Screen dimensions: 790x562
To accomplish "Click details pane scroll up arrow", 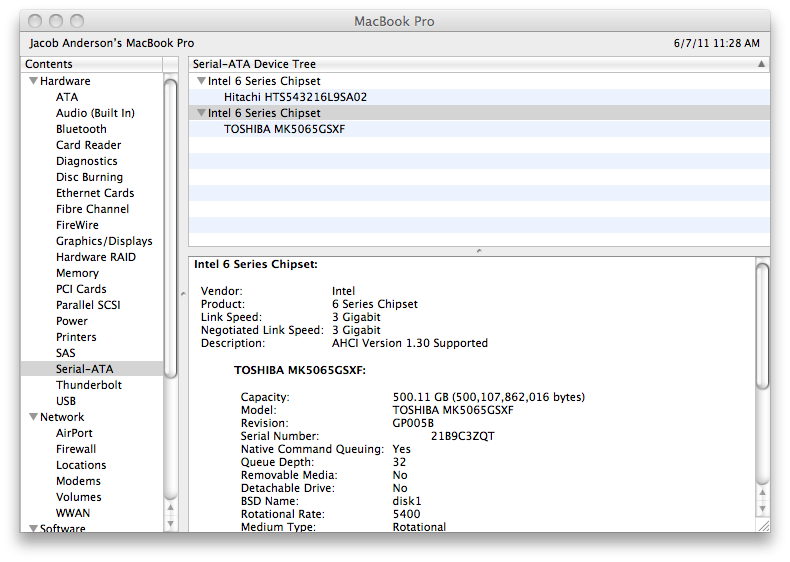I will point(763,492).
